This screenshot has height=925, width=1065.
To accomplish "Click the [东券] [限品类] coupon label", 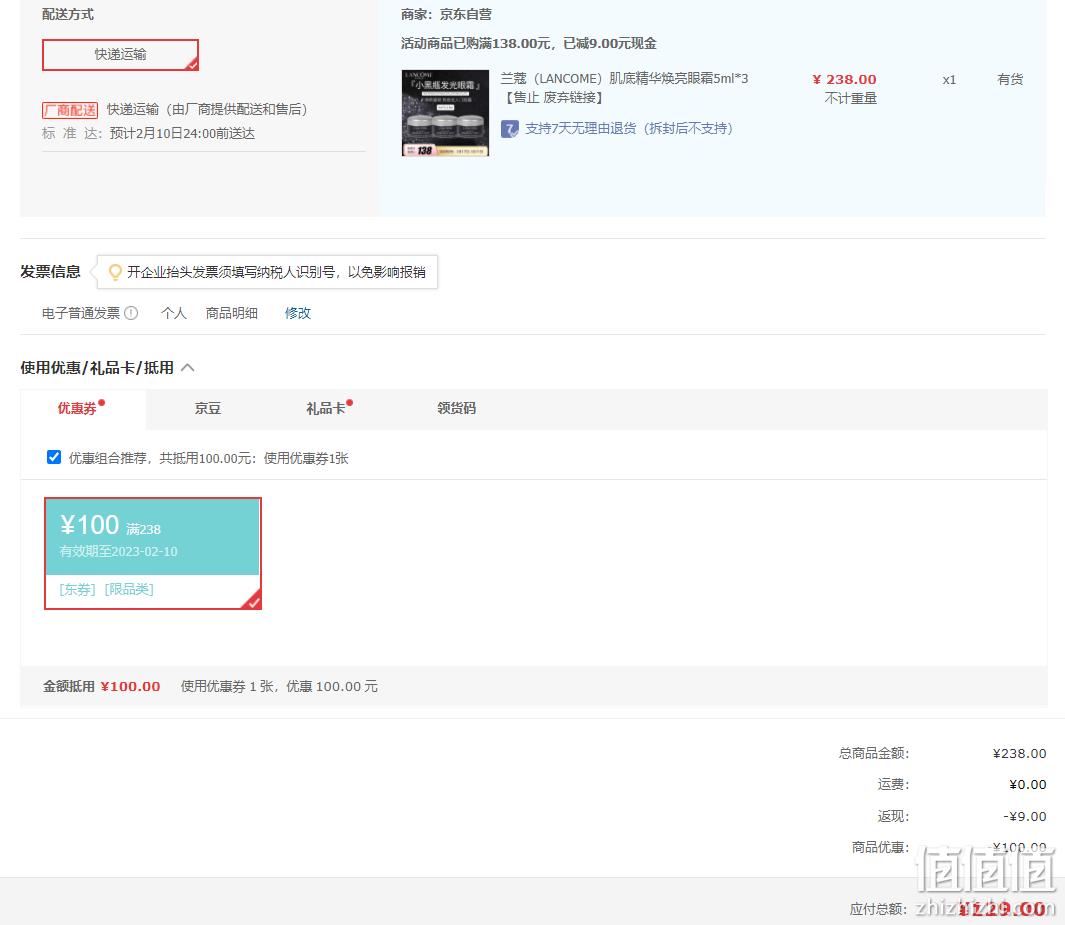I will coord(107,589).
